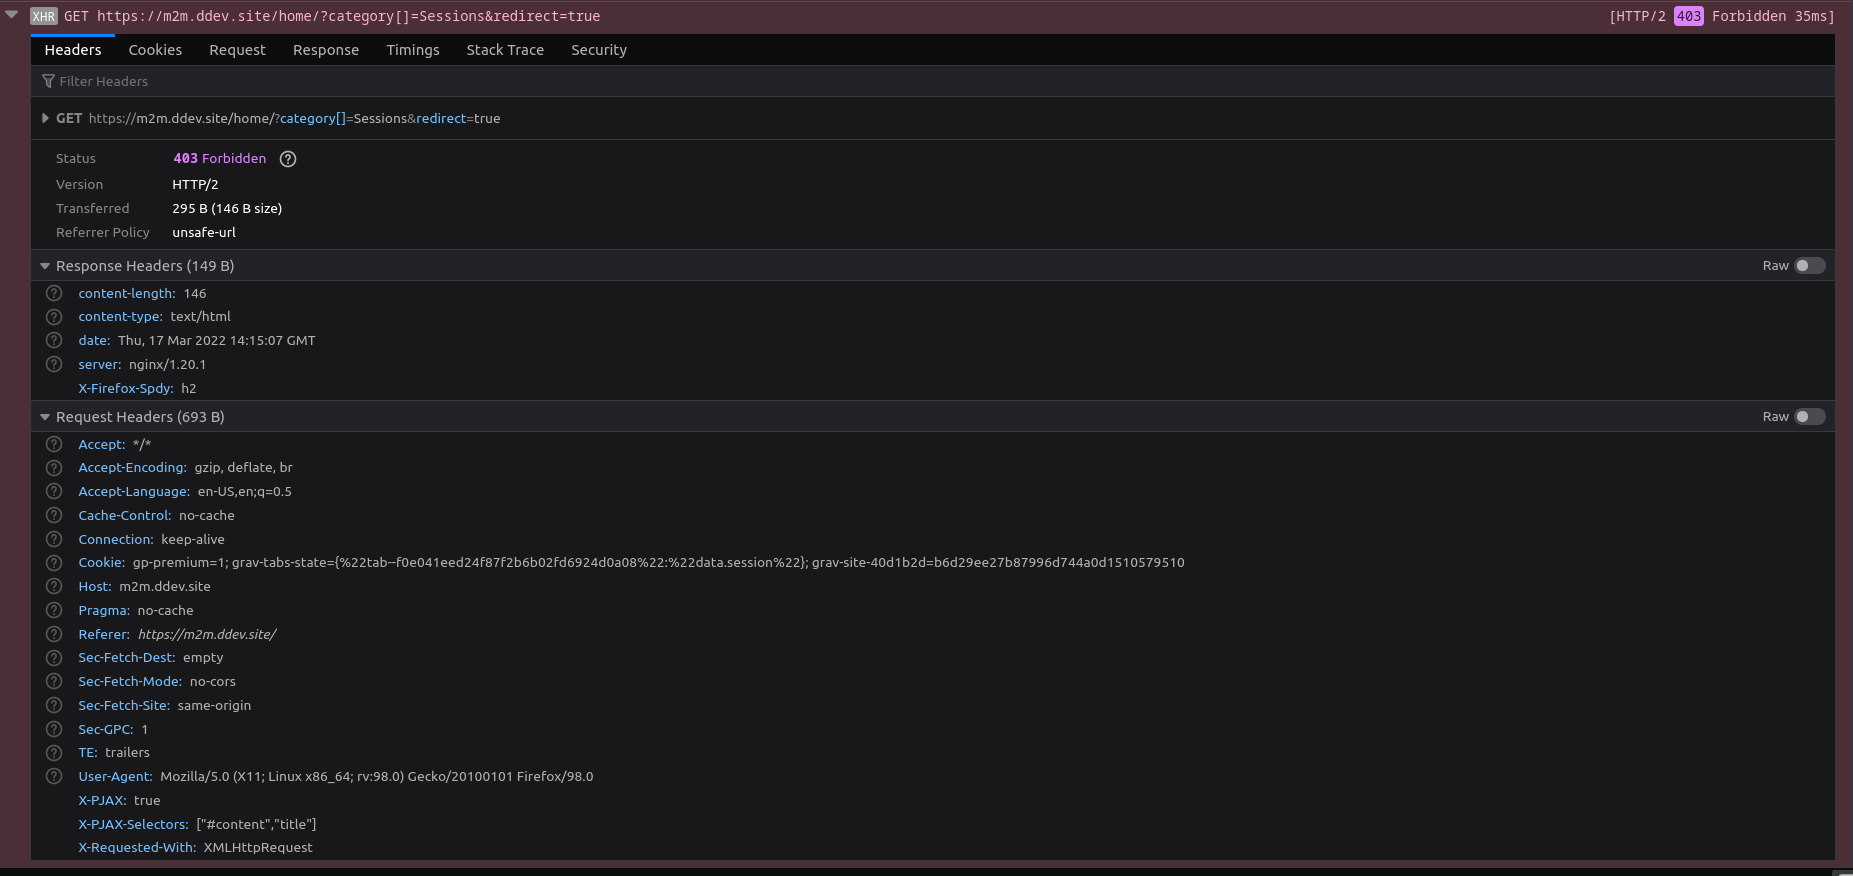Open the Request tab
This screenshot has width=1853, height=876.
pos(237,50)
